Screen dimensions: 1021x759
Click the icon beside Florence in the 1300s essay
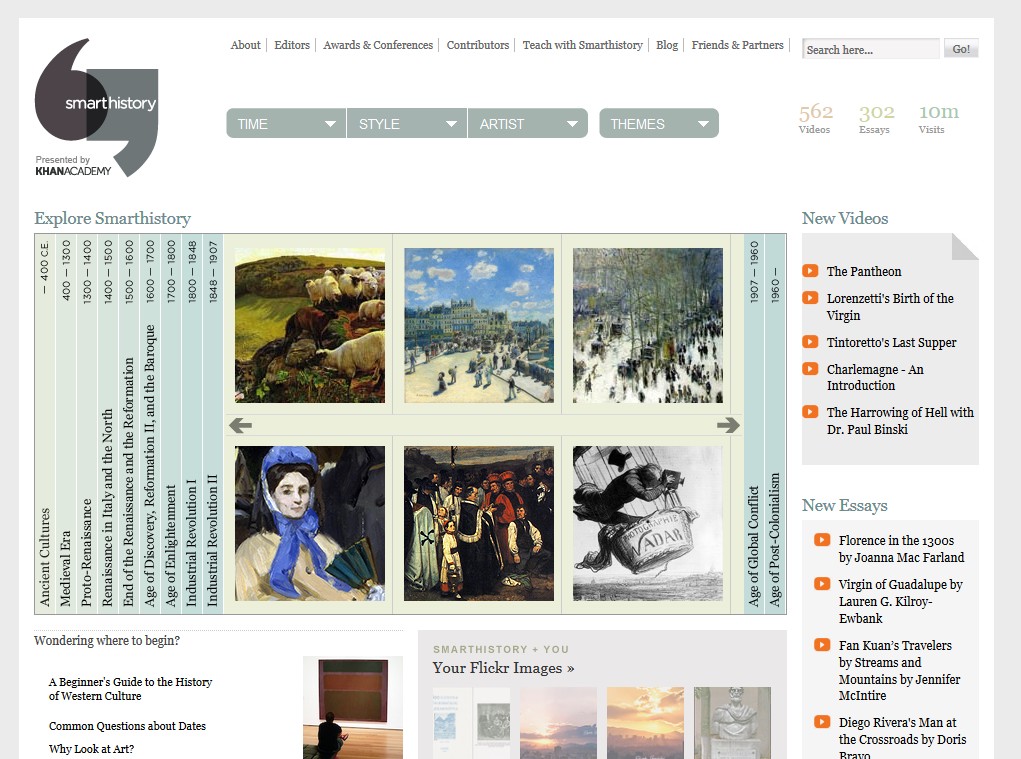[822, 540]
